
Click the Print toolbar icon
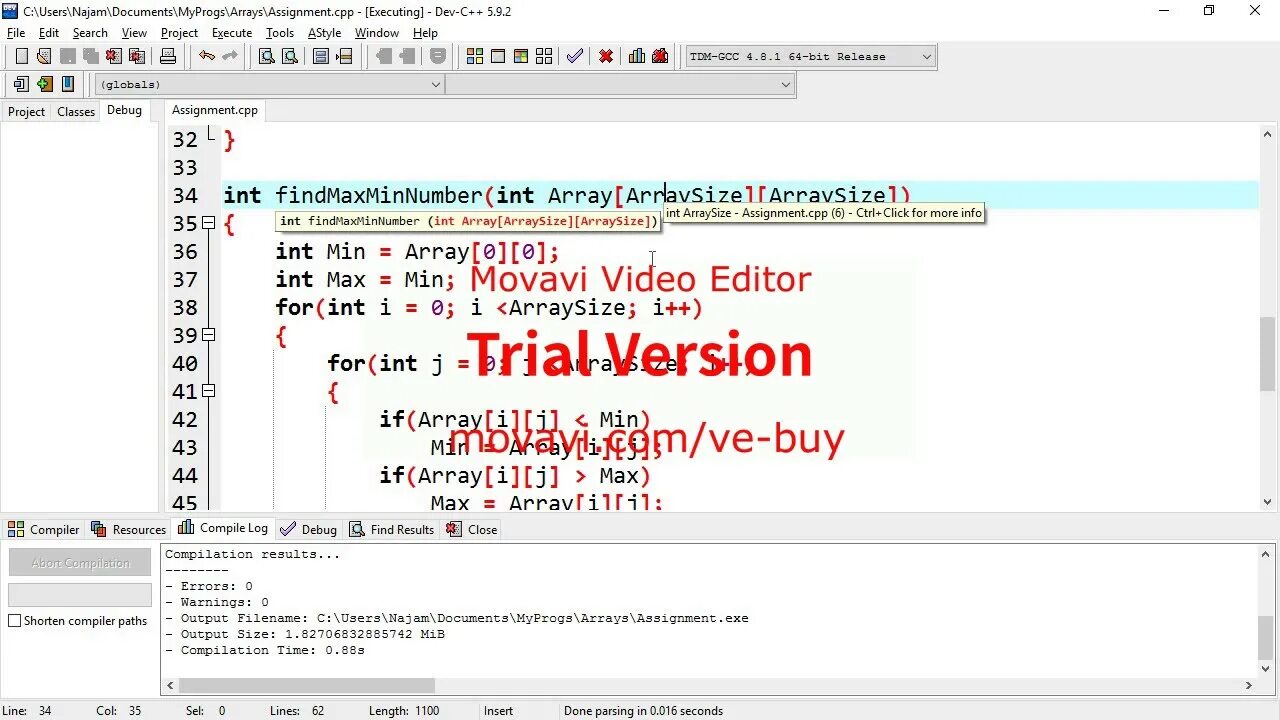click(168, 56)
